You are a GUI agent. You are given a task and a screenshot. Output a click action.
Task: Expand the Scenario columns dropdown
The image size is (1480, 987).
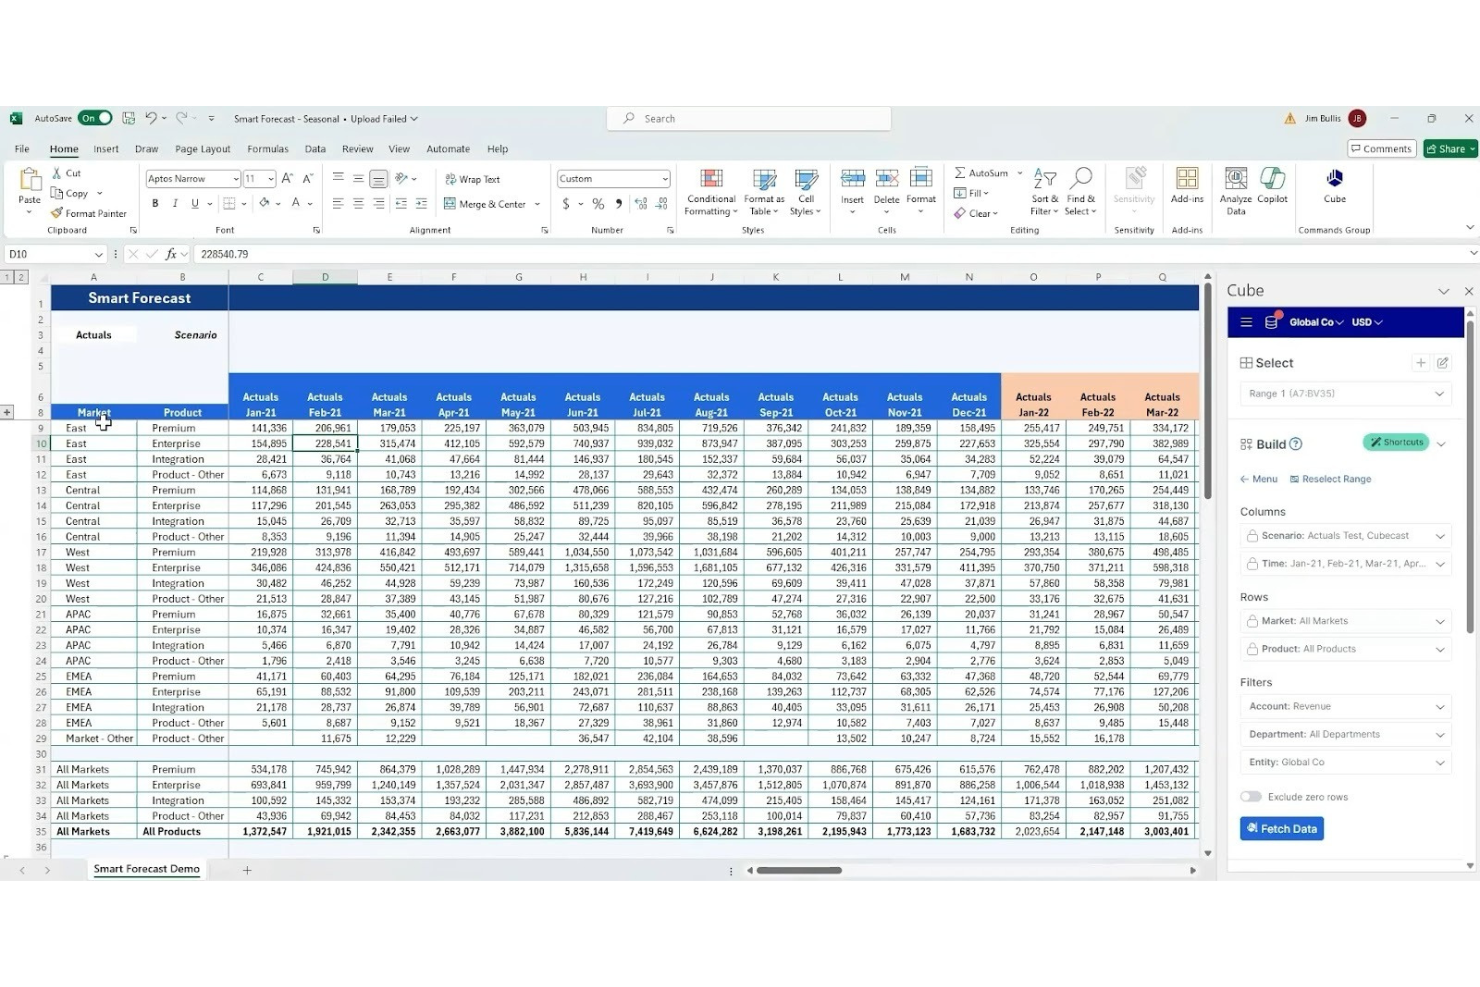pos(1440,535)
